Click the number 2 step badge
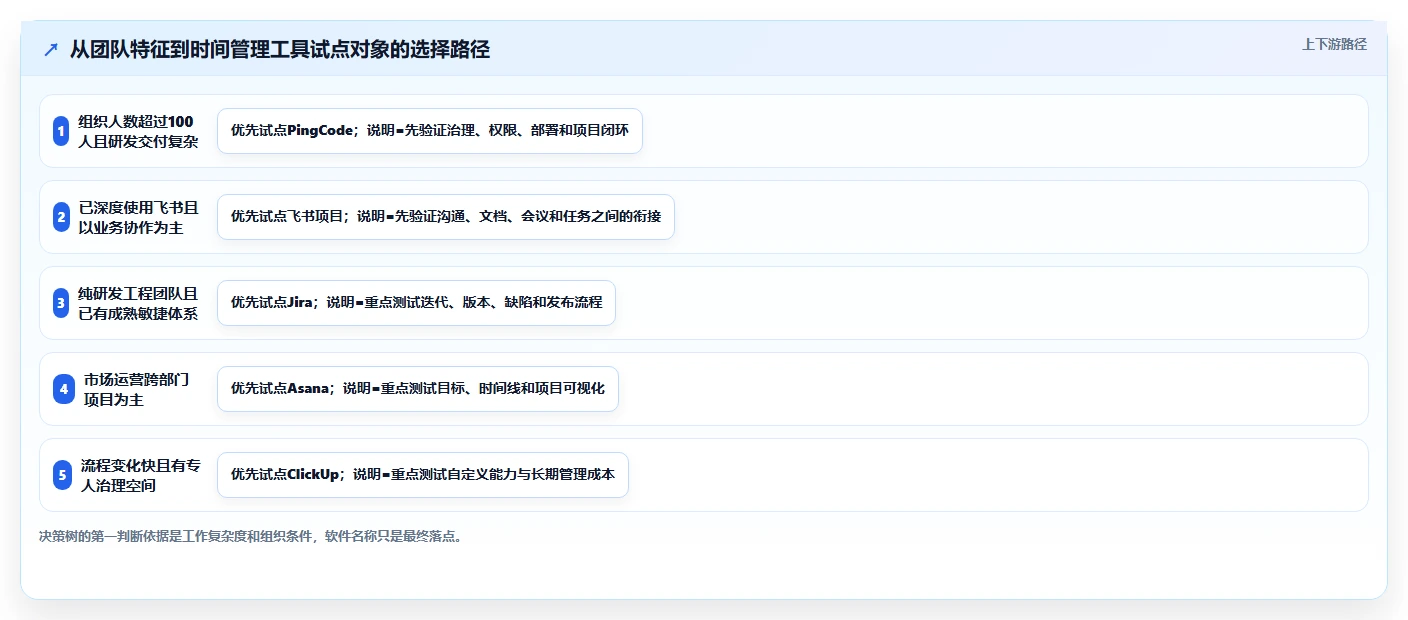Image resolution: width=1408 pixels, height=620 pixels. click(x=61, y=217)
